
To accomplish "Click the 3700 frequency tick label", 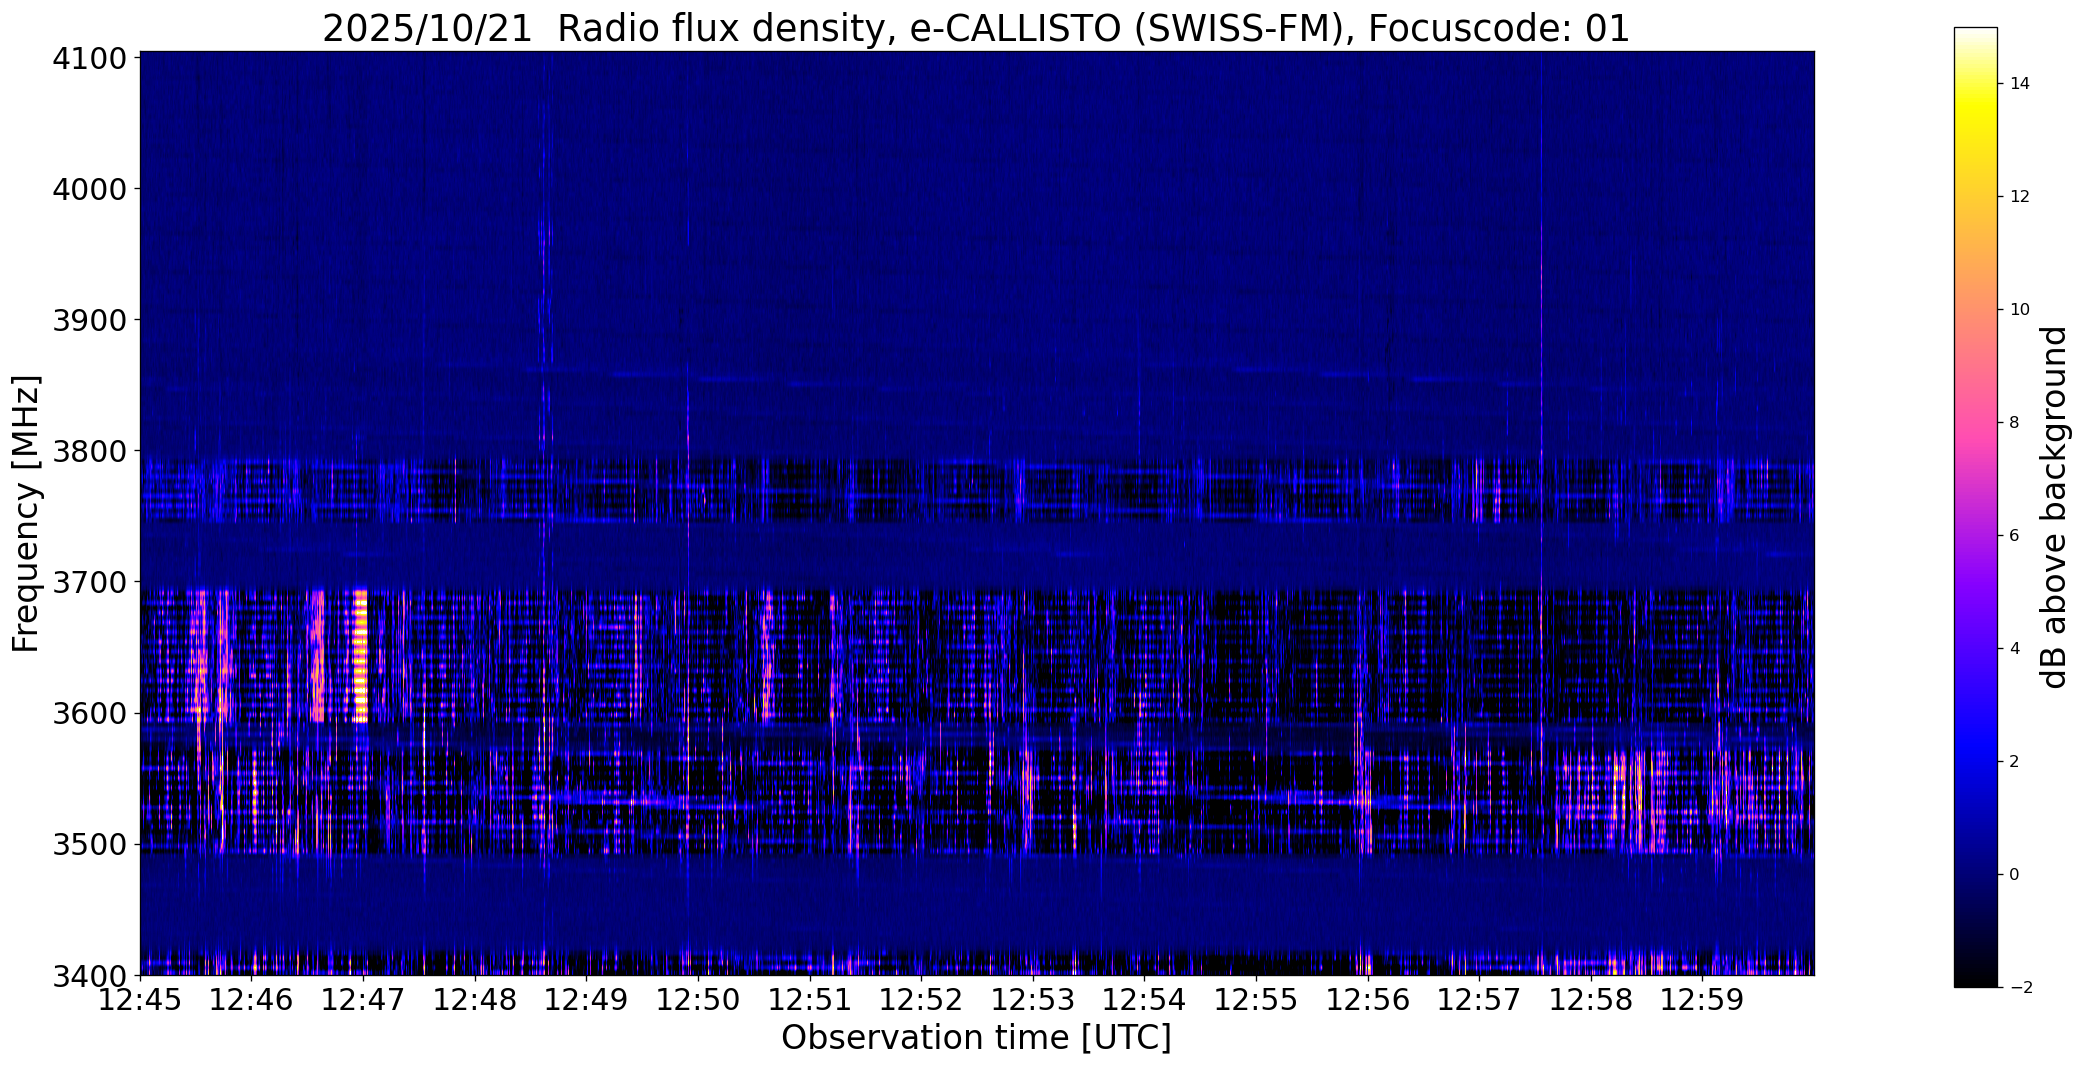I will 91,582.
